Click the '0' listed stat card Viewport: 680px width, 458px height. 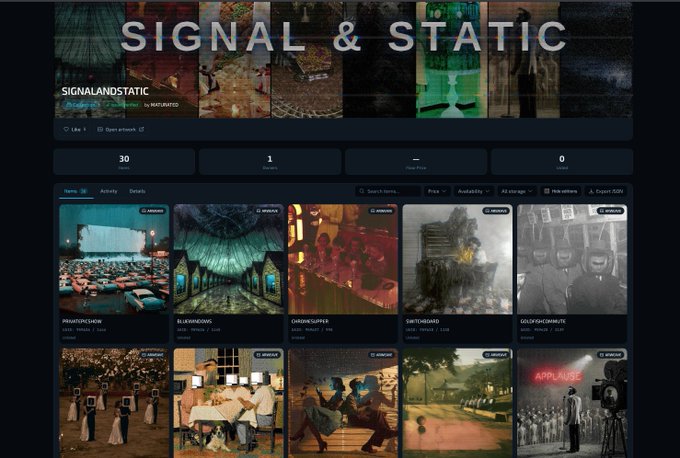pos(562,162)
